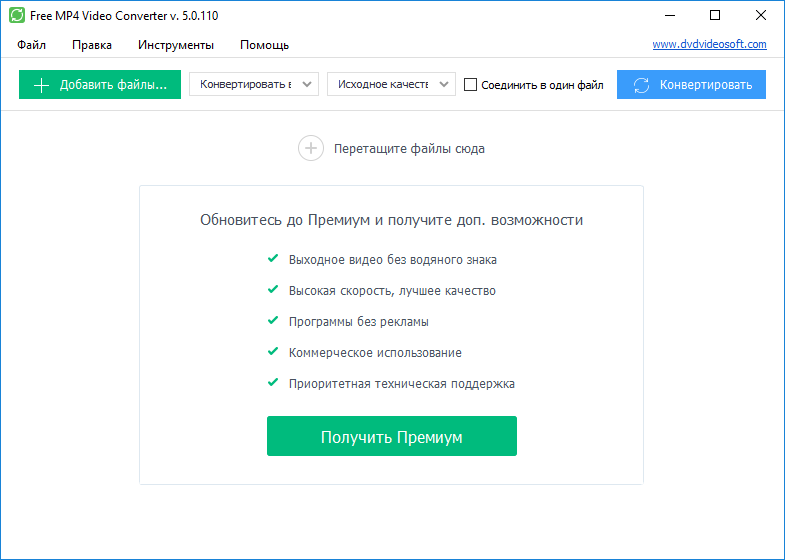The image size is (785, 560).
Task: Click checkmark beside Коммерческое использование
Action: 272,352
